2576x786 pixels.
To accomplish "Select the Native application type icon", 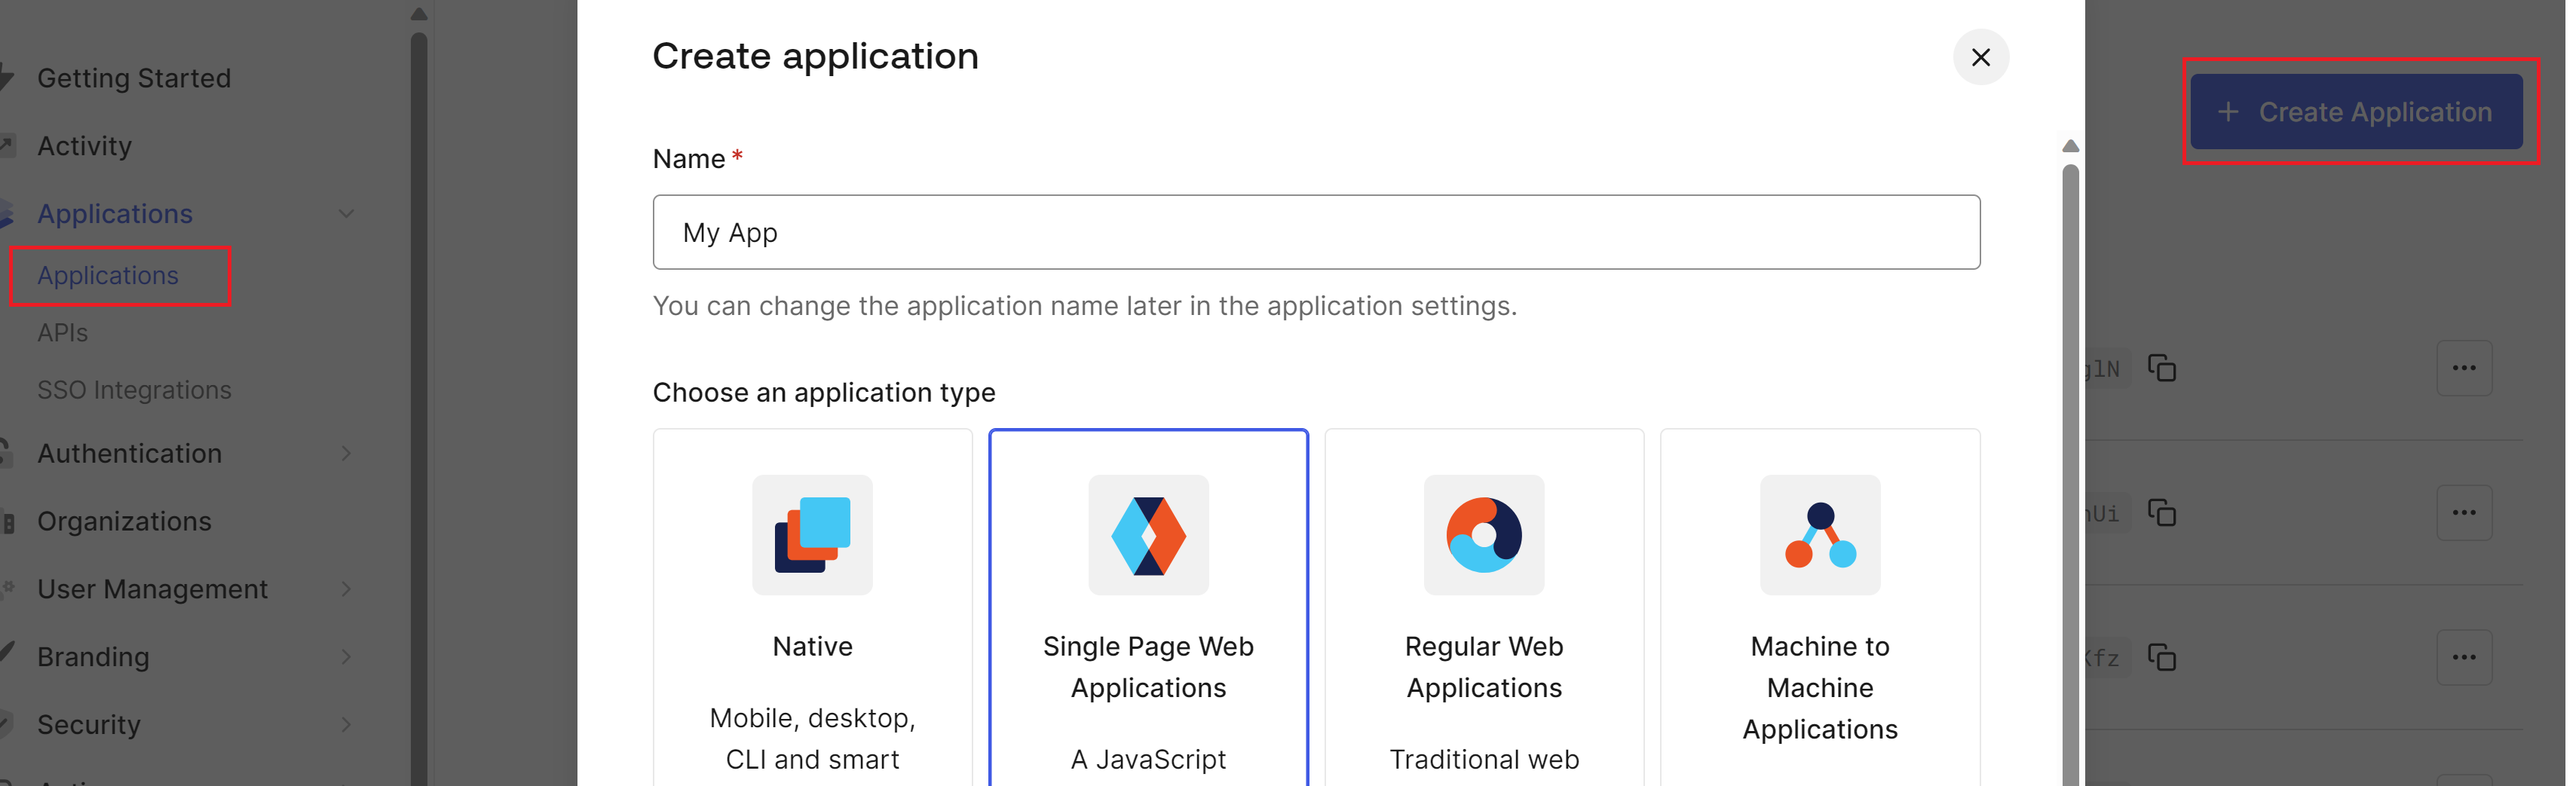I will [x=811, y=534].
